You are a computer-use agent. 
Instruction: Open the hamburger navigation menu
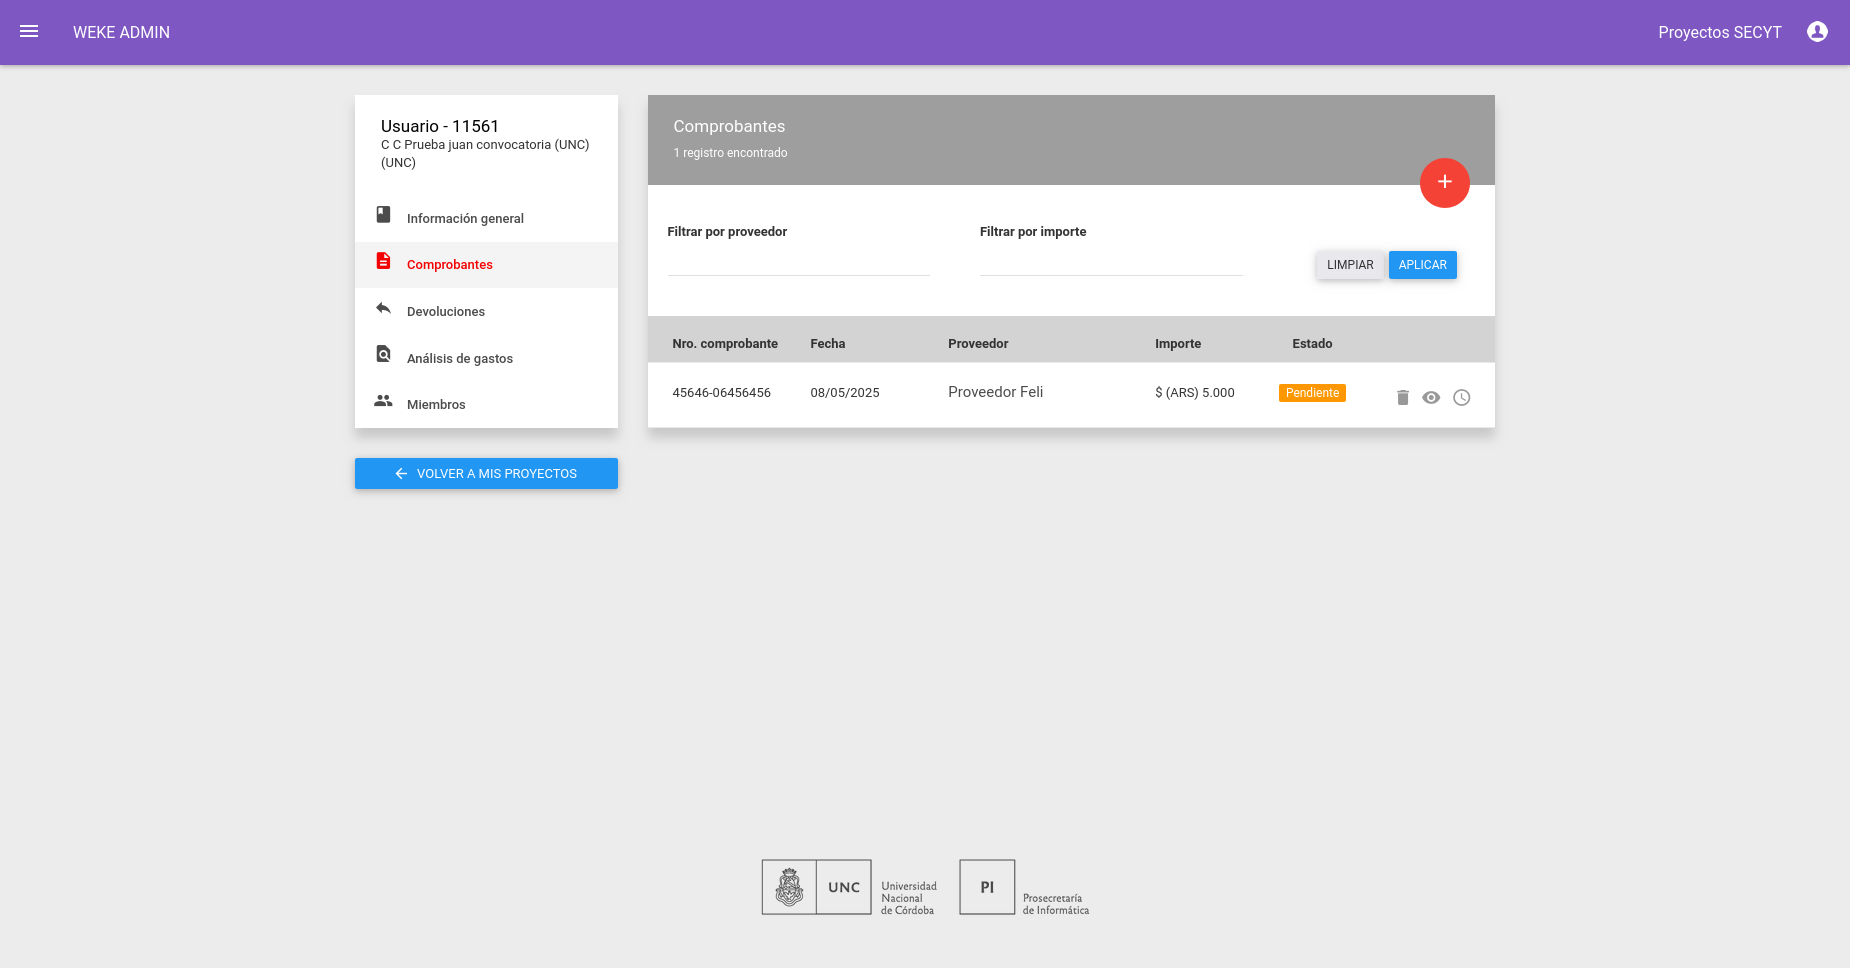pos(29,32)
